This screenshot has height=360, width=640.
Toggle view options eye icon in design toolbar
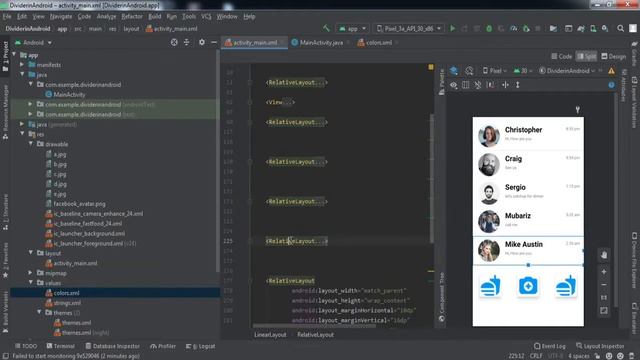(x=453, y=85)
